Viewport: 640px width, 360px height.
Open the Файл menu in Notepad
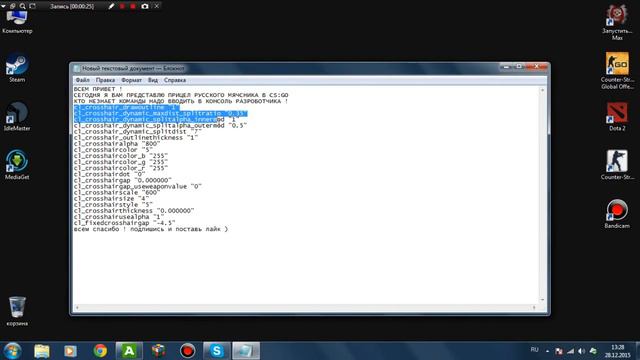[82, 80]
